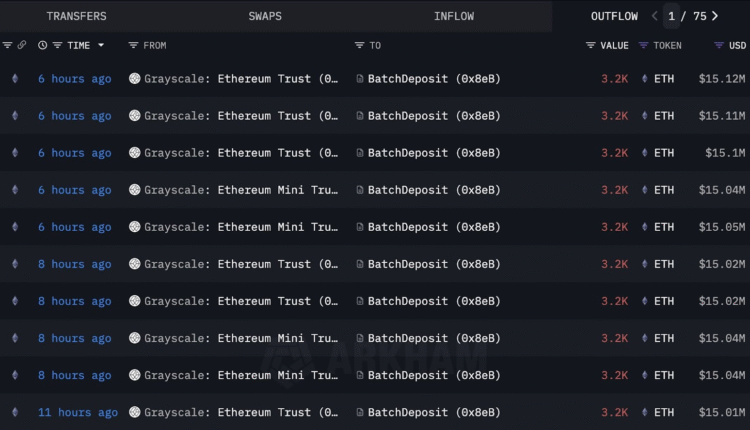Click ETH token in the $15.05M row
The width and height of the screenshot is (750, 430).
click(663, 227)
